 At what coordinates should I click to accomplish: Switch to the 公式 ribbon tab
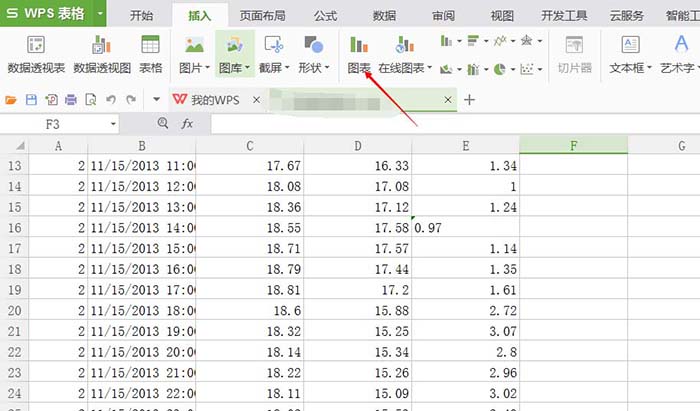coord(325,16)
